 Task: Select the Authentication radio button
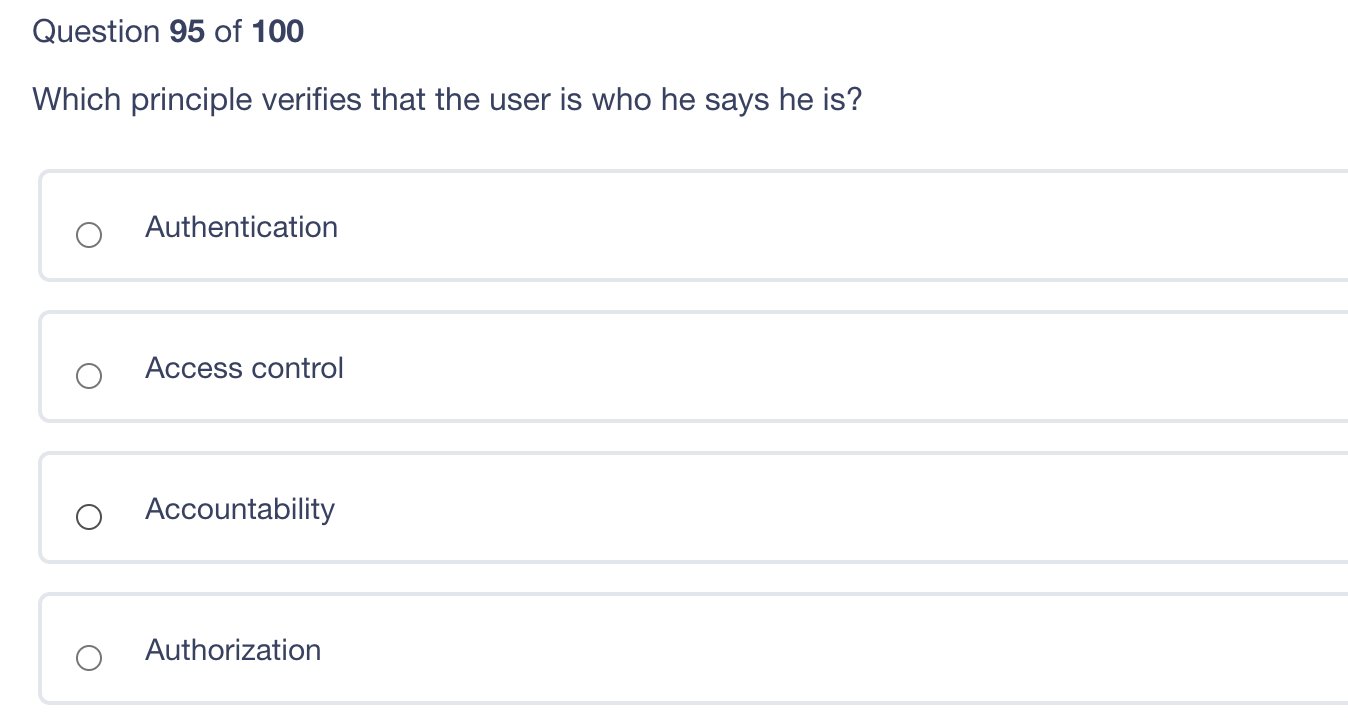pyautogui.click(x=89, y=235)
